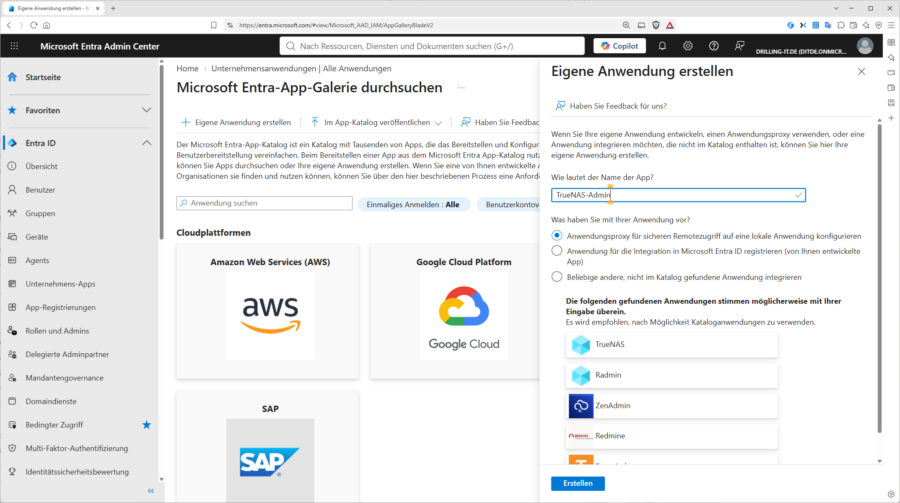Click the Mandantengovernance icon
This screenshot has width=900, height=503.
point(12,378)
